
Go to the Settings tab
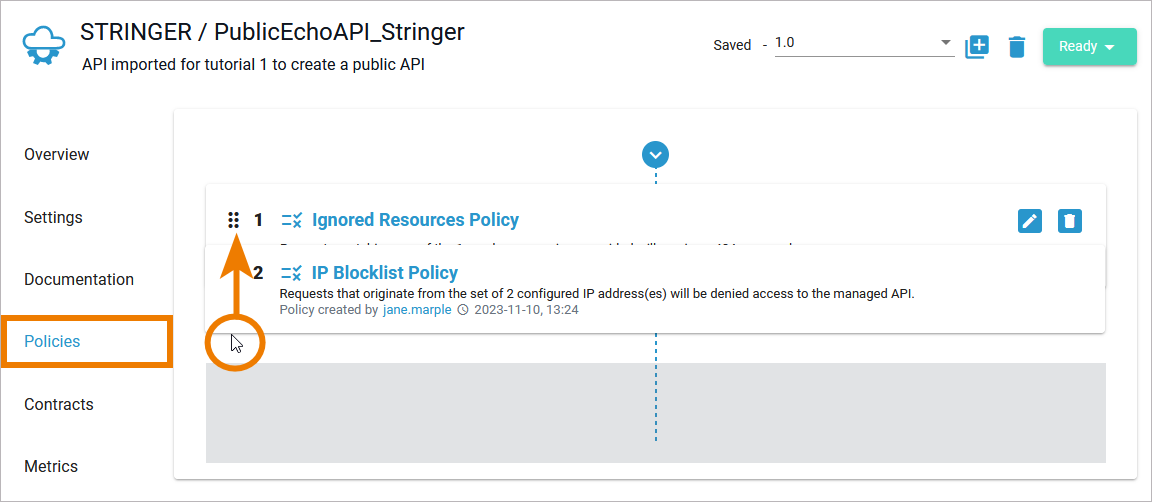(53, 218)
